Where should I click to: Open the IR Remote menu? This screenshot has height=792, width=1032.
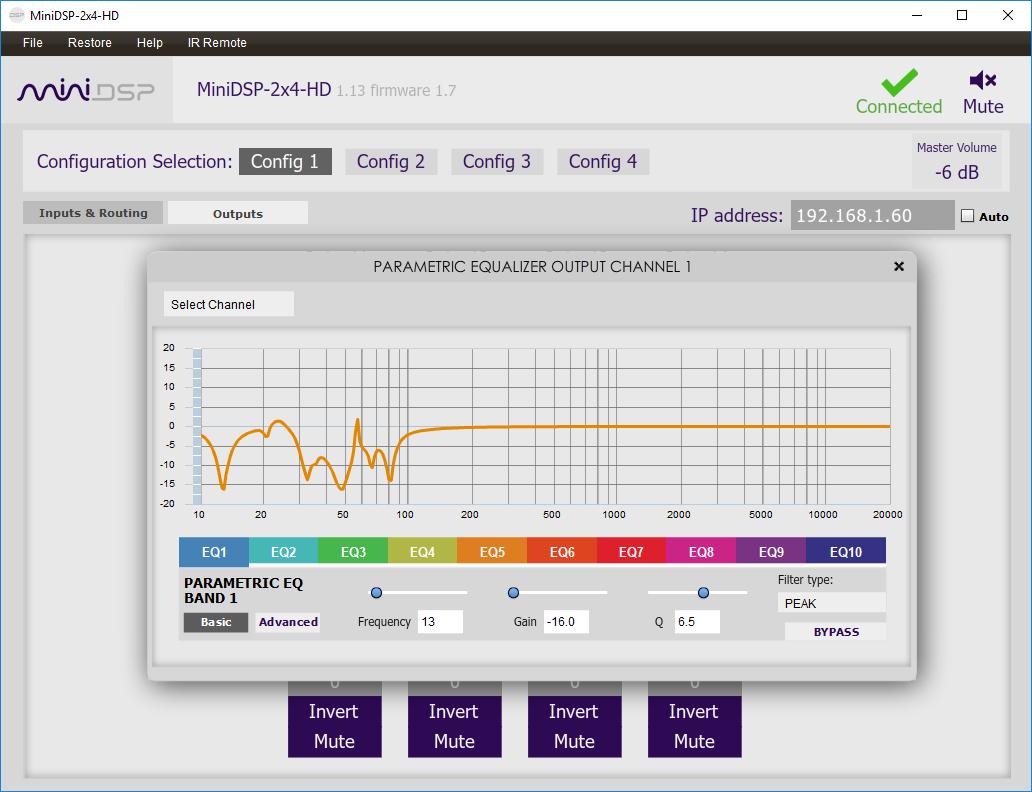pyautogui.click(x=216, y=43)
